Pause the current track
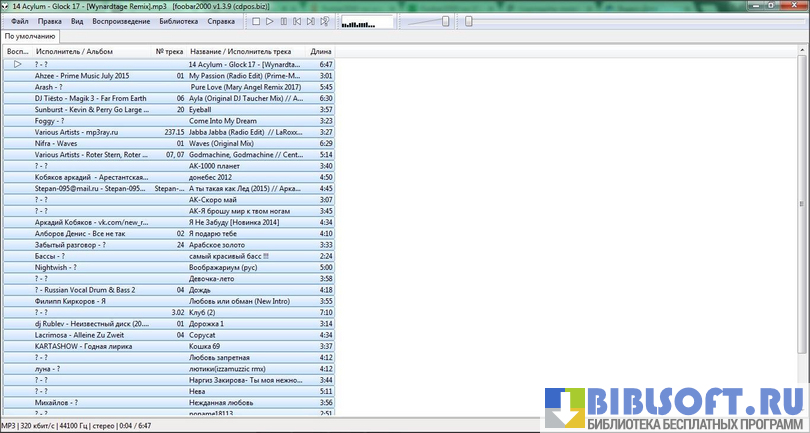 tap(284, 21)
